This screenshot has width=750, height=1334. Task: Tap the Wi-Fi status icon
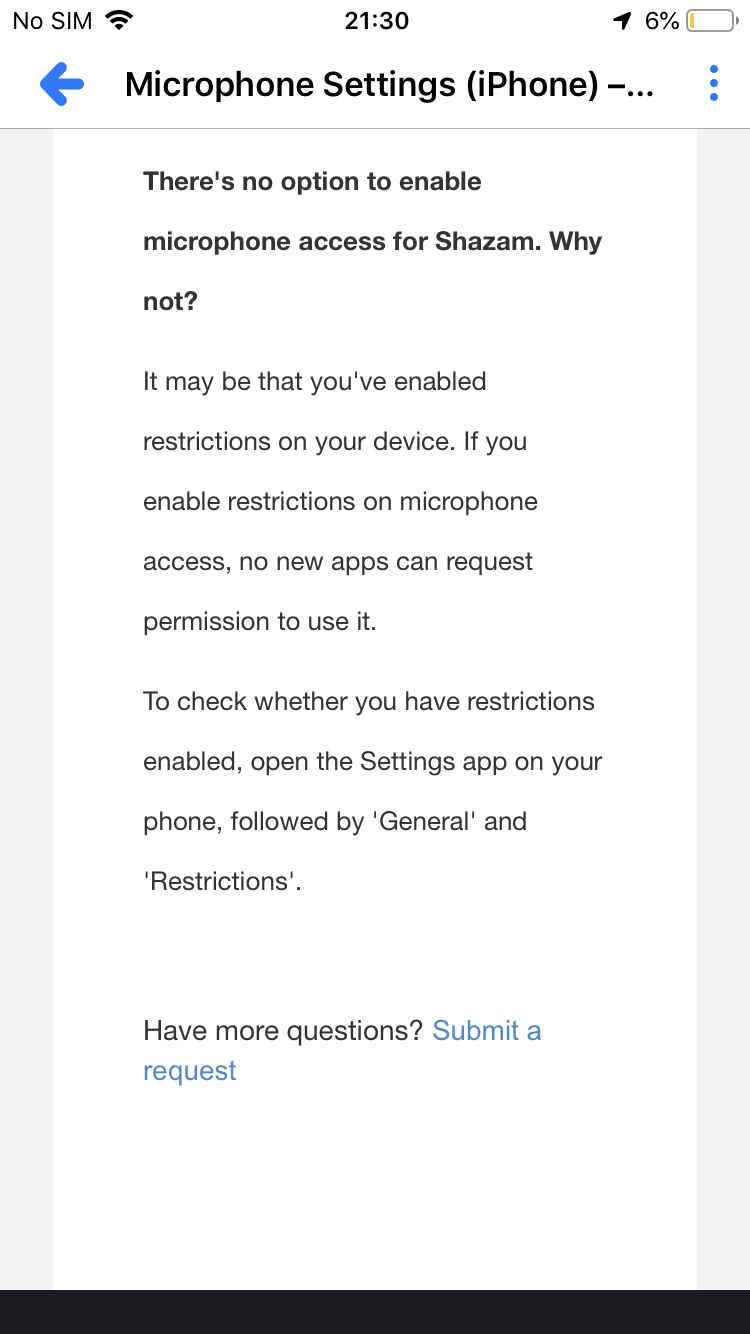tap(119, 20)
